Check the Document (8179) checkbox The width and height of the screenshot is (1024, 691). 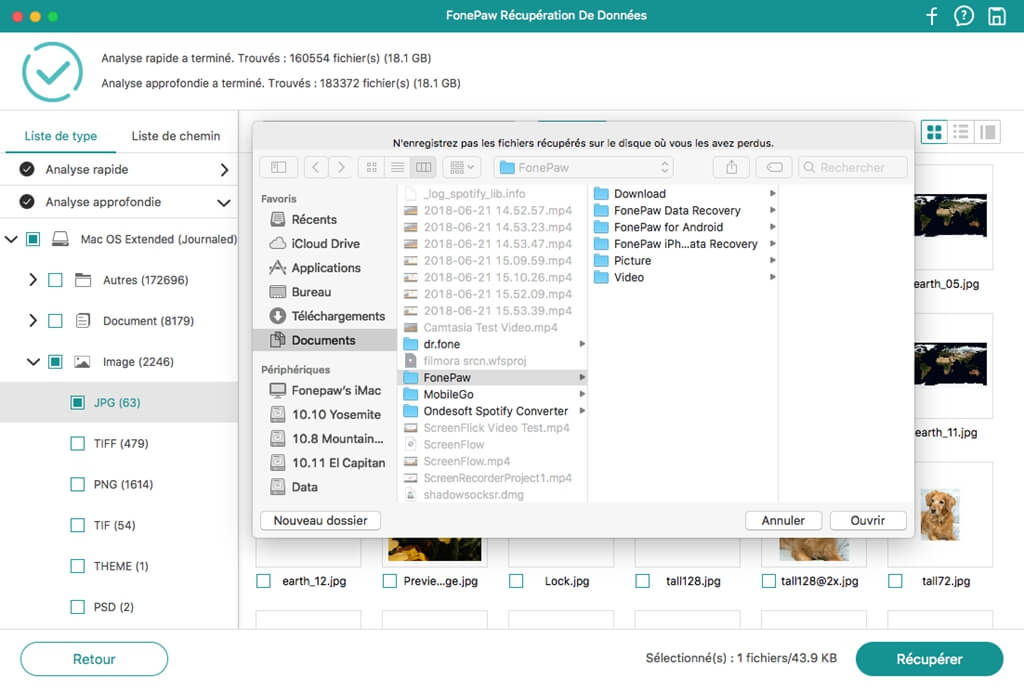[56, 321]
